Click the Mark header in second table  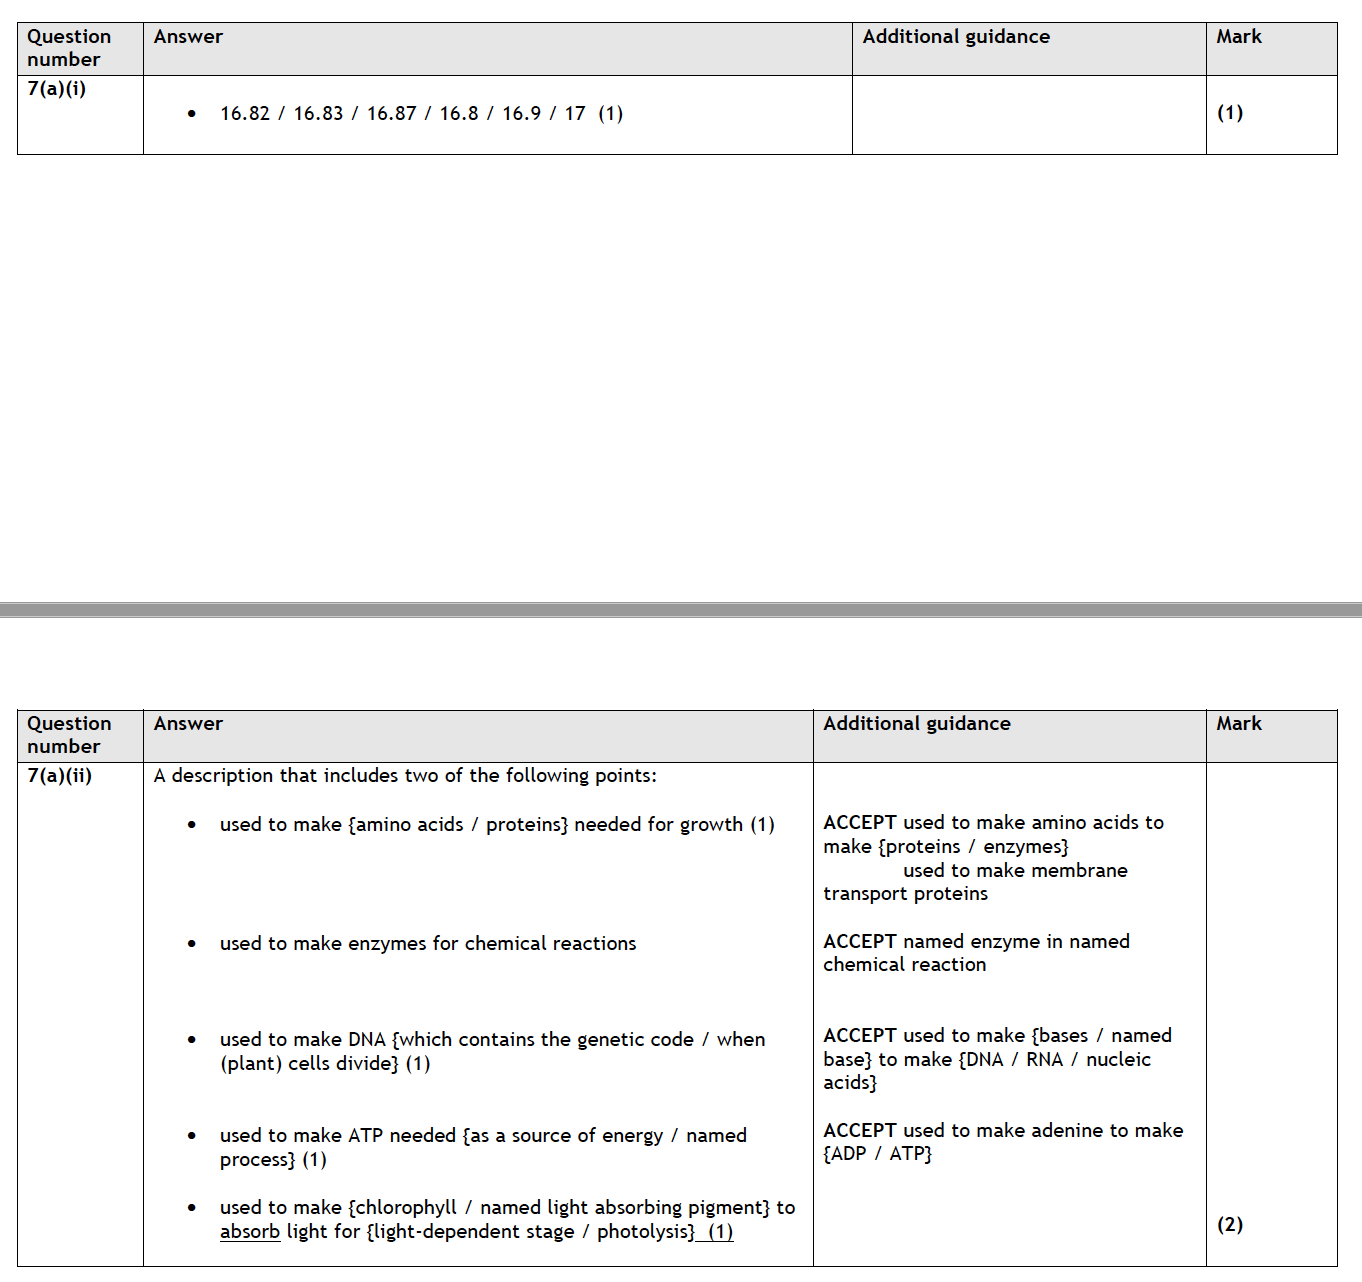pyautogui.click(x=1238, y=724)
